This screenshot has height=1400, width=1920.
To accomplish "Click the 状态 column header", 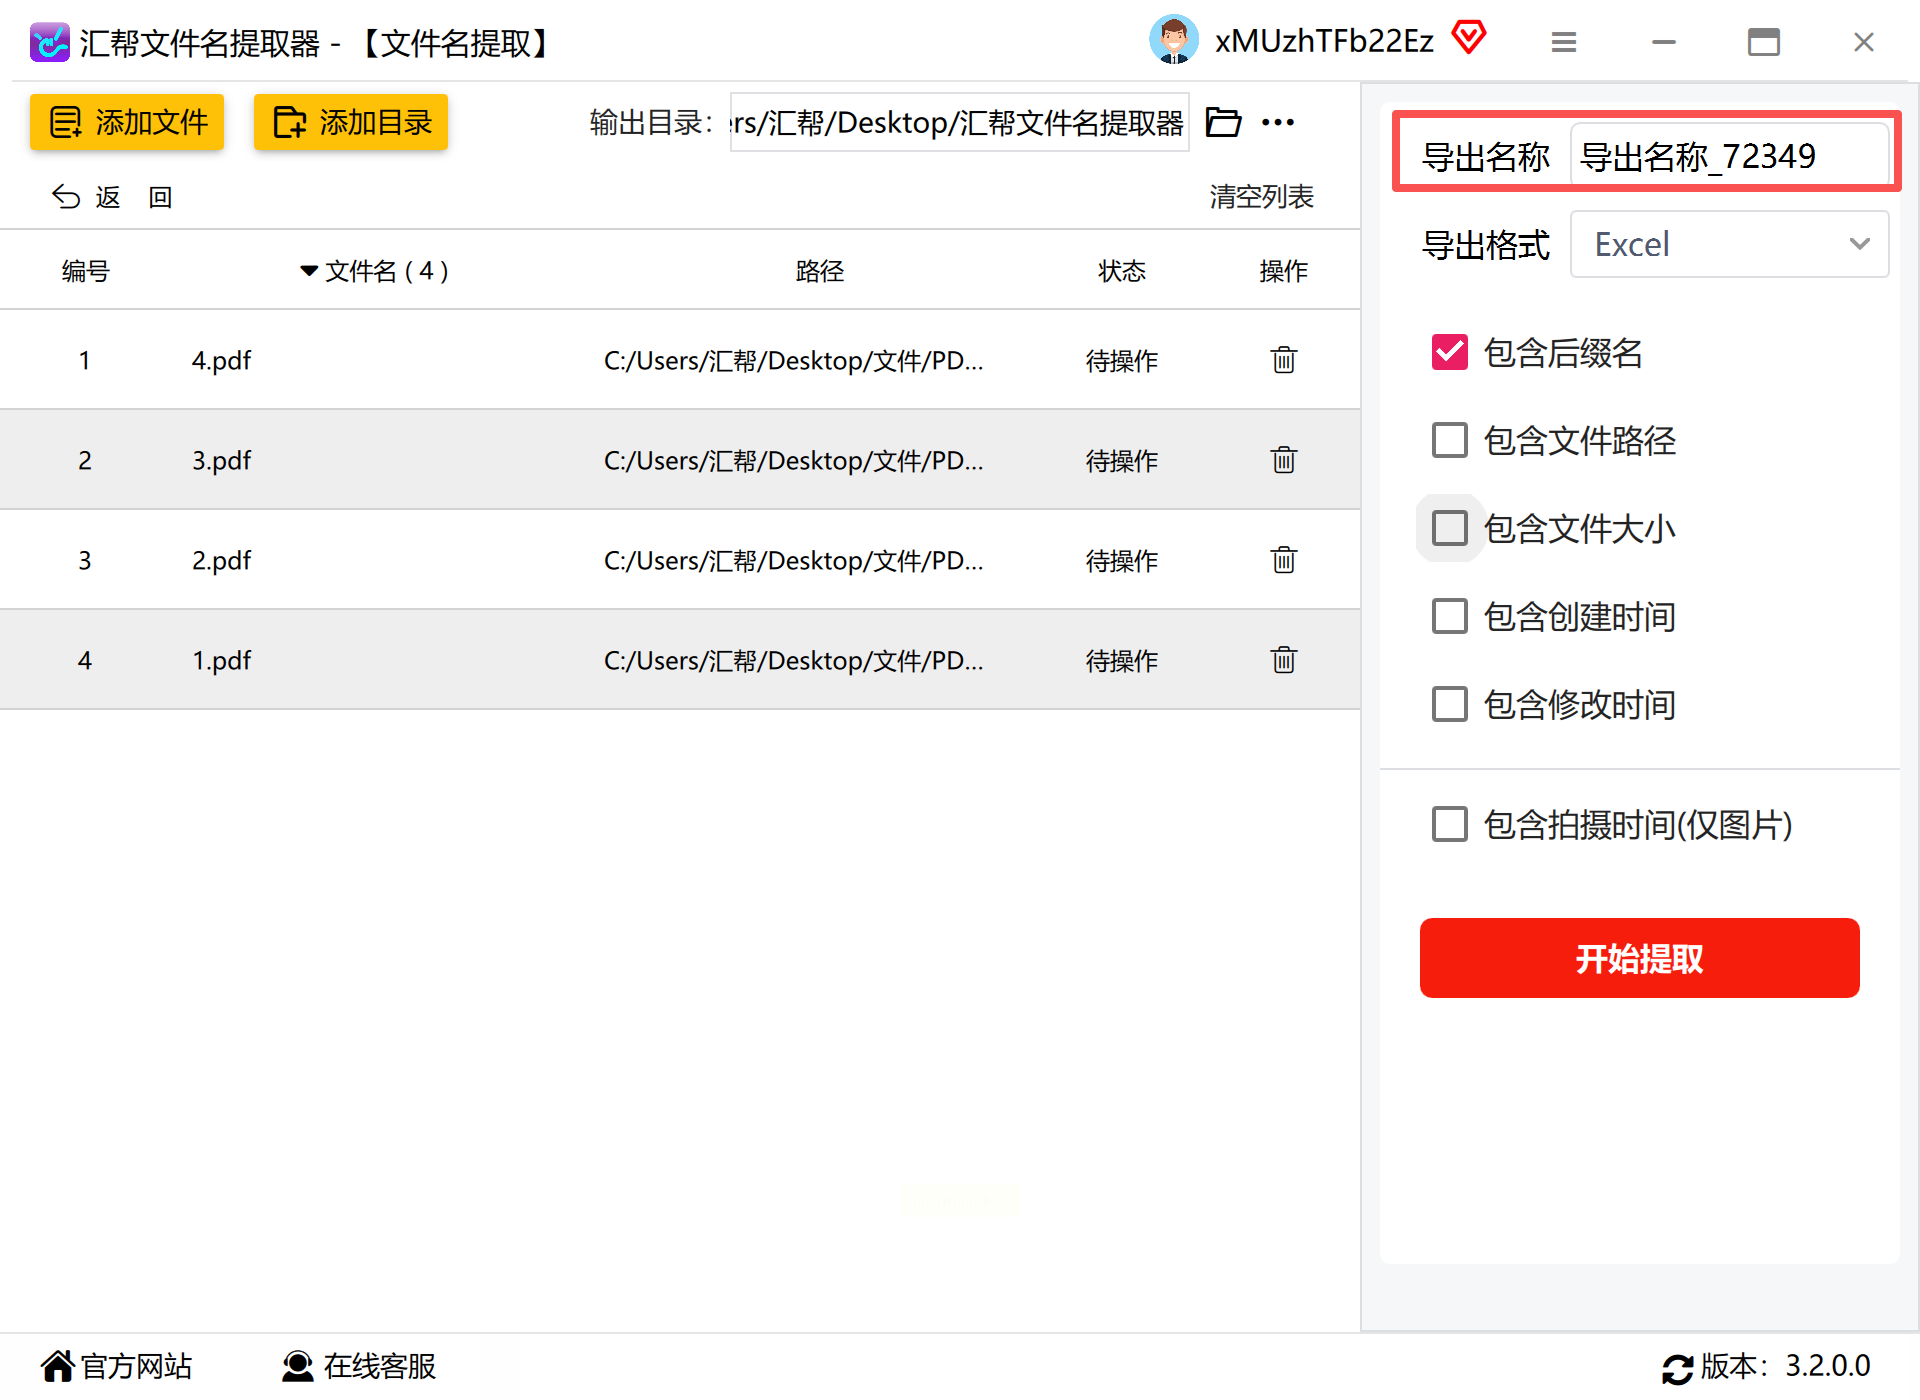I will point(1122,271).
